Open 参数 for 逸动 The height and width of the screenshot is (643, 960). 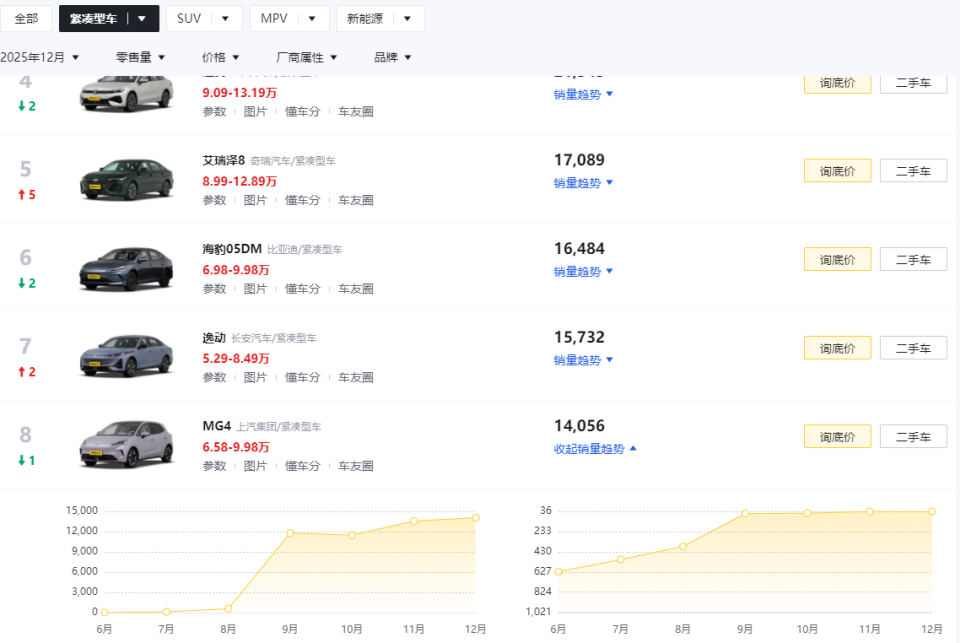(214, 377)
